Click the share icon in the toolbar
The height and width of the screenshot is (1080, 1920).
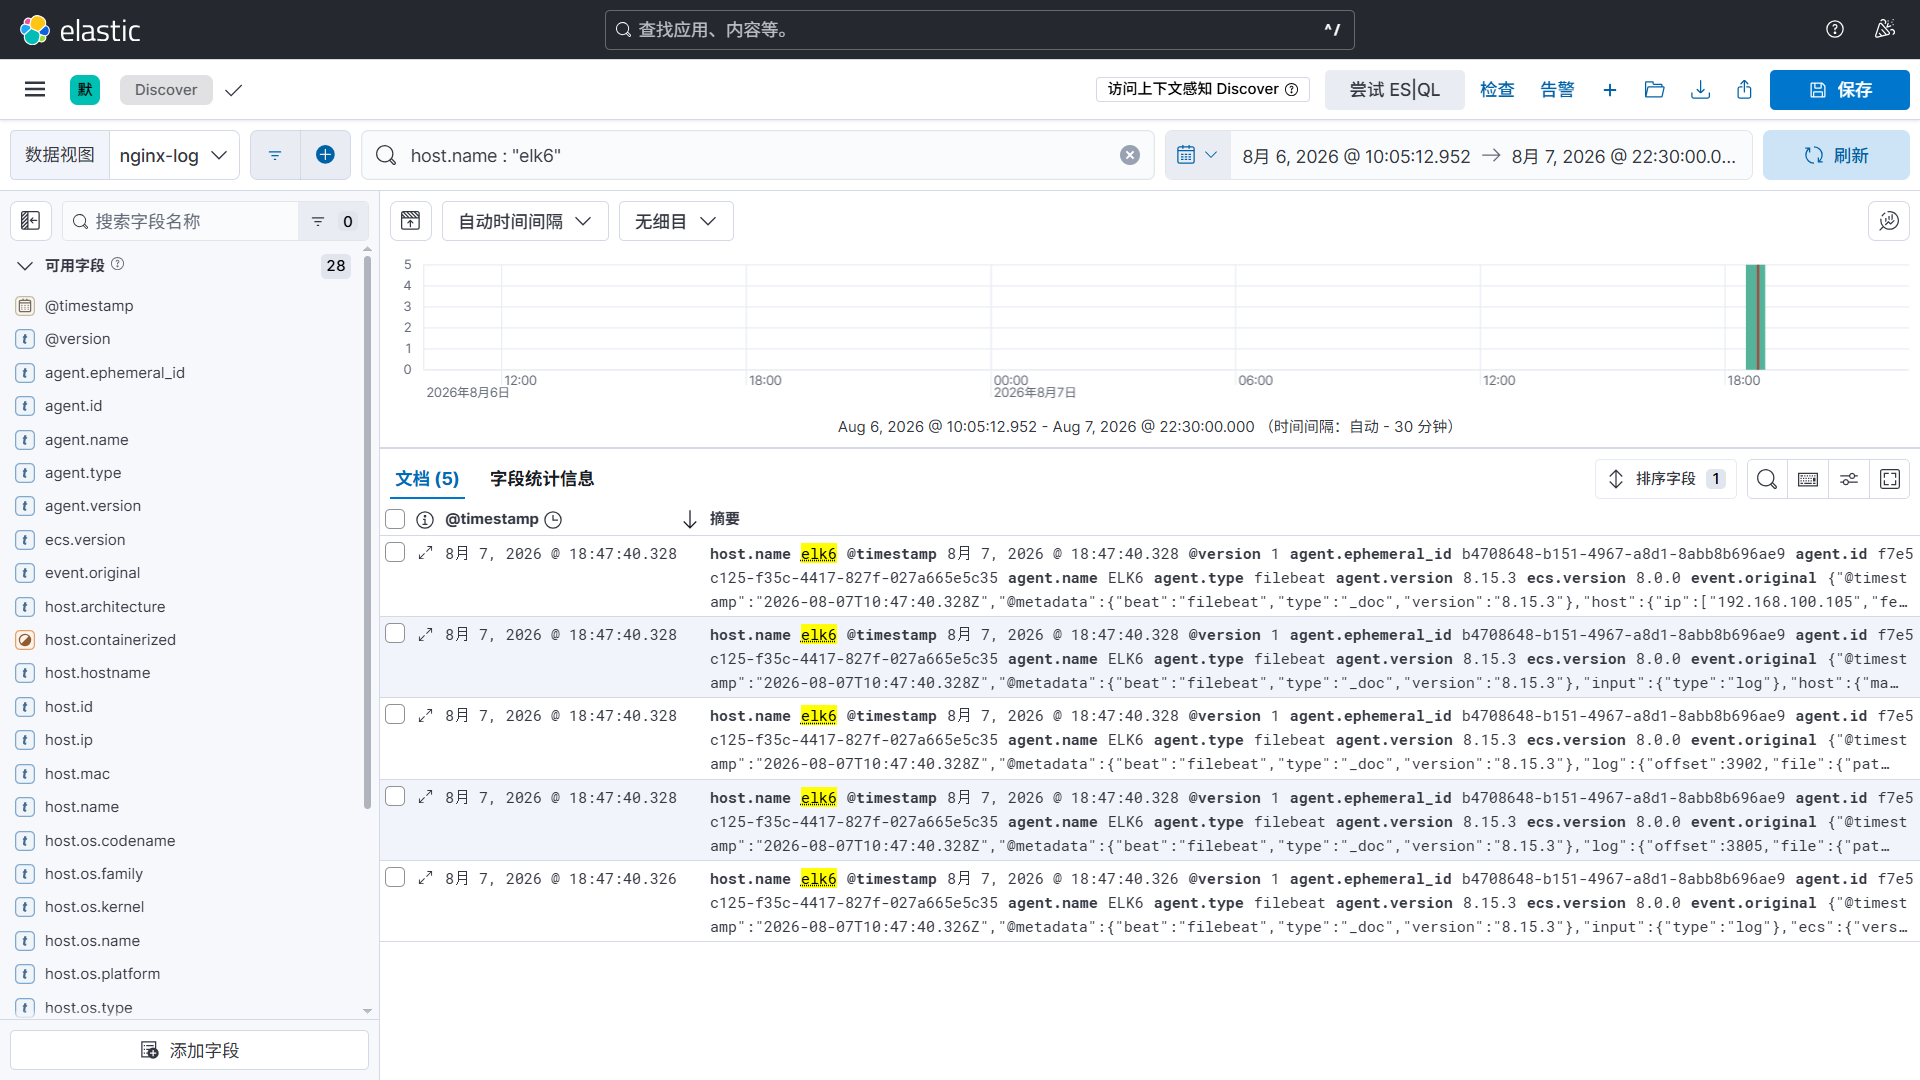[1745, 90]
